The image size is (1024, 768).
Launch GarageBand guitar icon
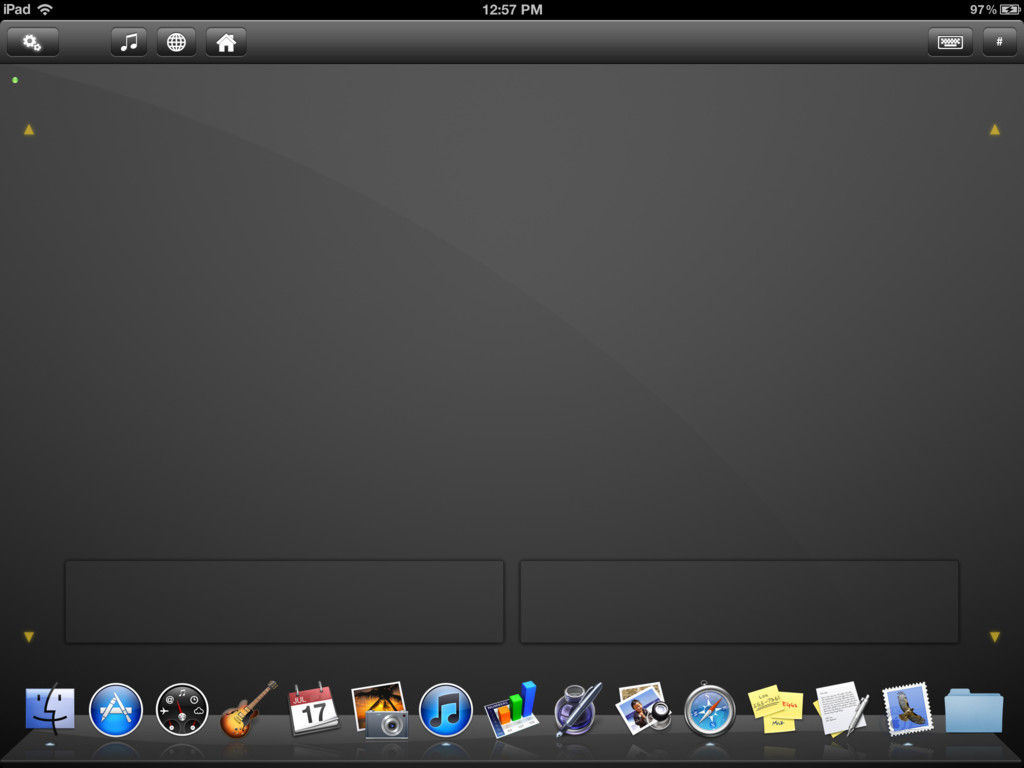point(248,709)
